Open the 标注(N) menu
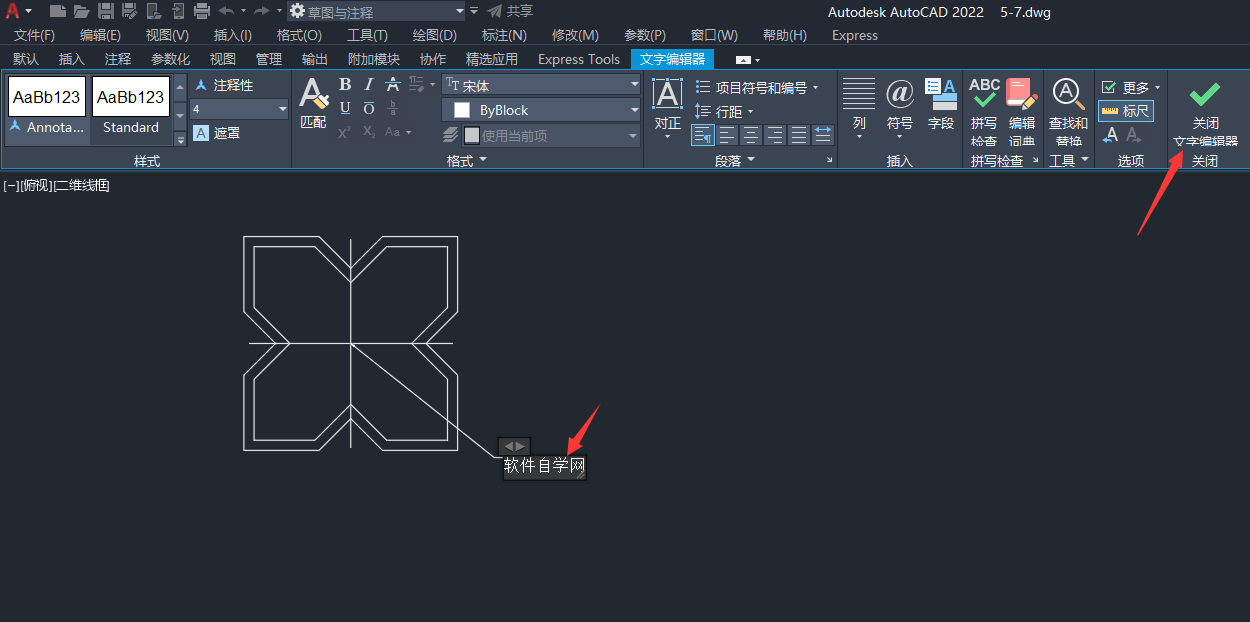 pos(503,35)
